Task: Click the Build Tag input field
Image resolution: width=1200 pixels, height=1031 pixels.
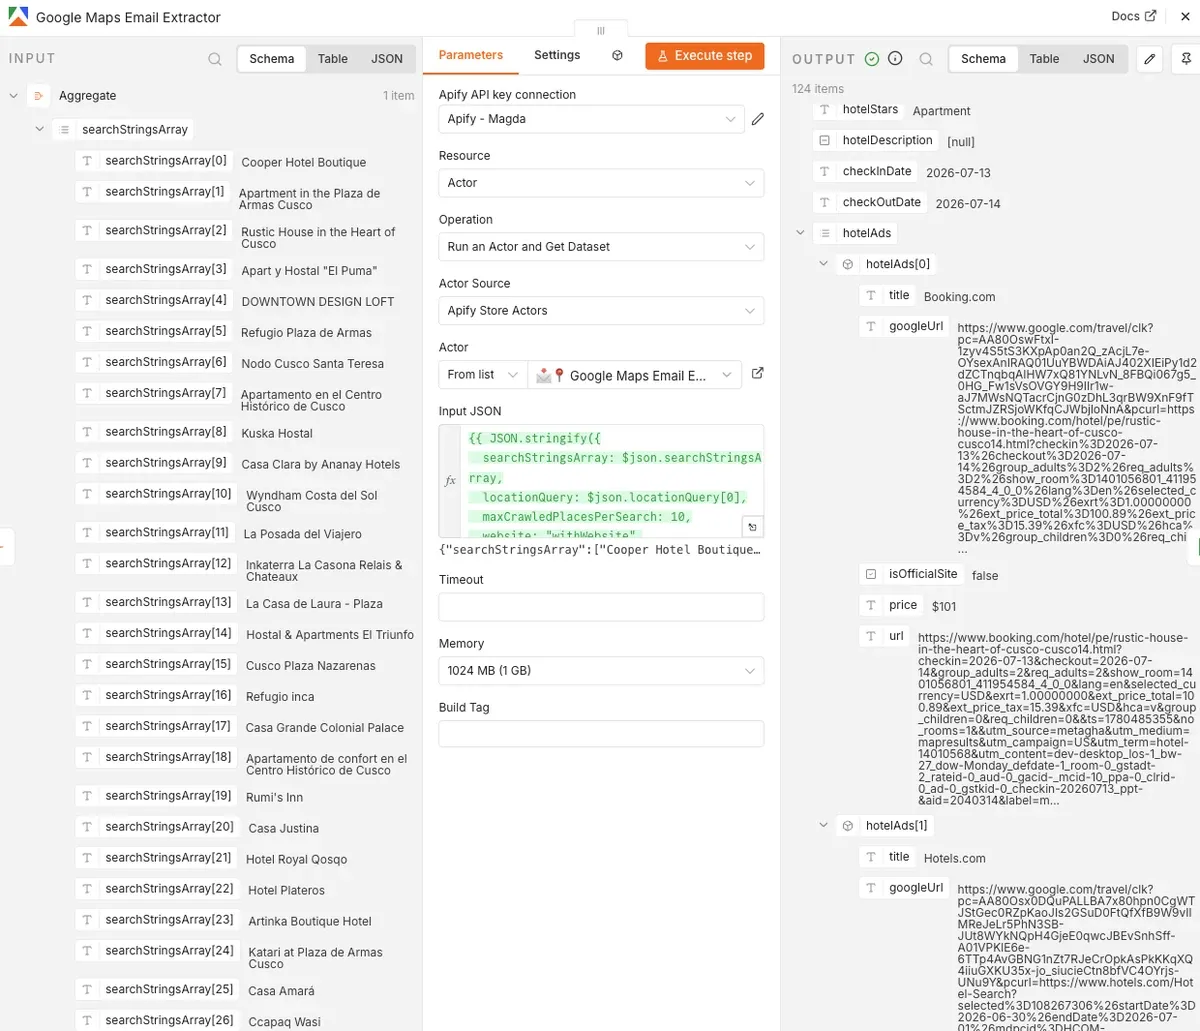Action: pos(601,733)
